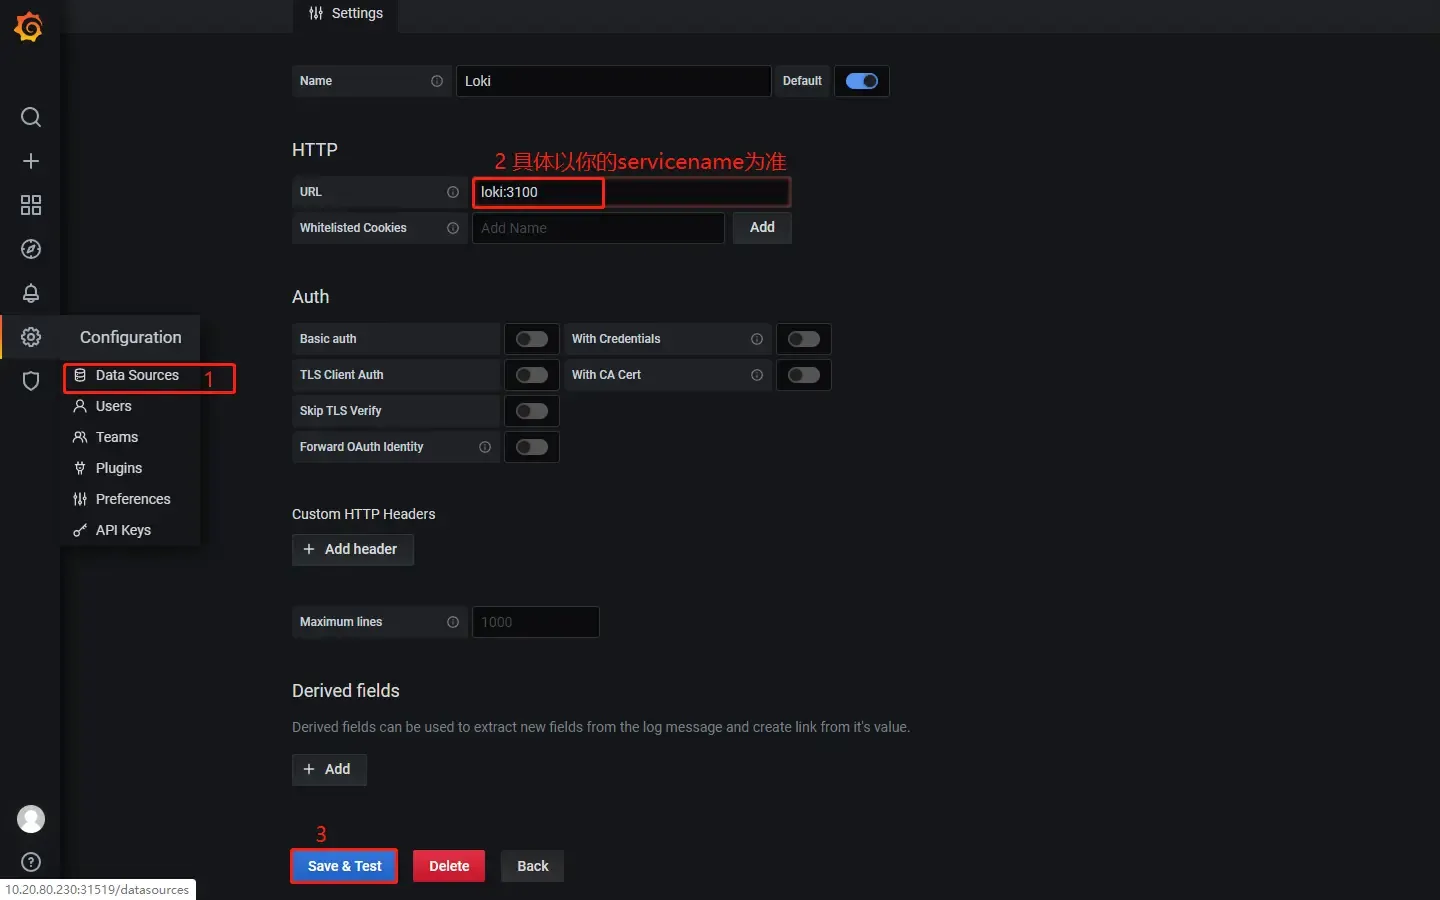The width and height of the screenshot is (1440, 900).
Task: Click the Save & Test button
Action: [344, 866]
